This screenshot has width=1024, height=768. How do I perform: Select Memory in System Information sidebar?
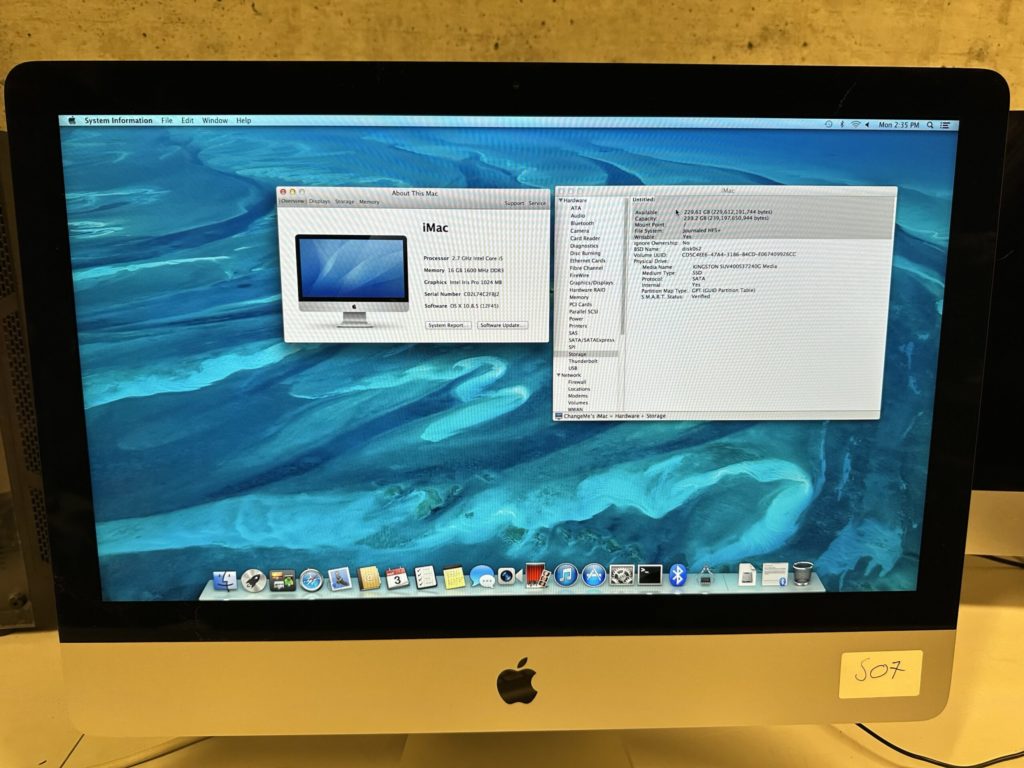pyautogui.click(x=579, y=297)
